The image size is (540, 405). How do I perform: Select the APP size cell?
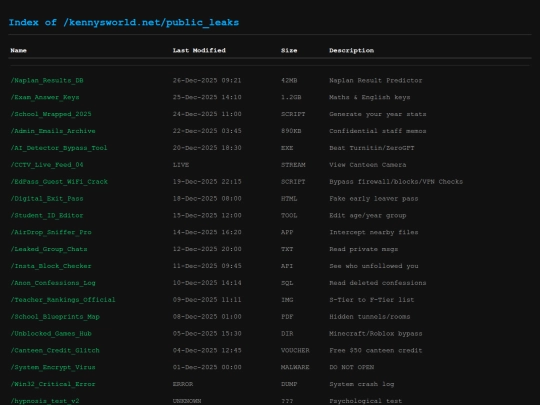[287, 232]
